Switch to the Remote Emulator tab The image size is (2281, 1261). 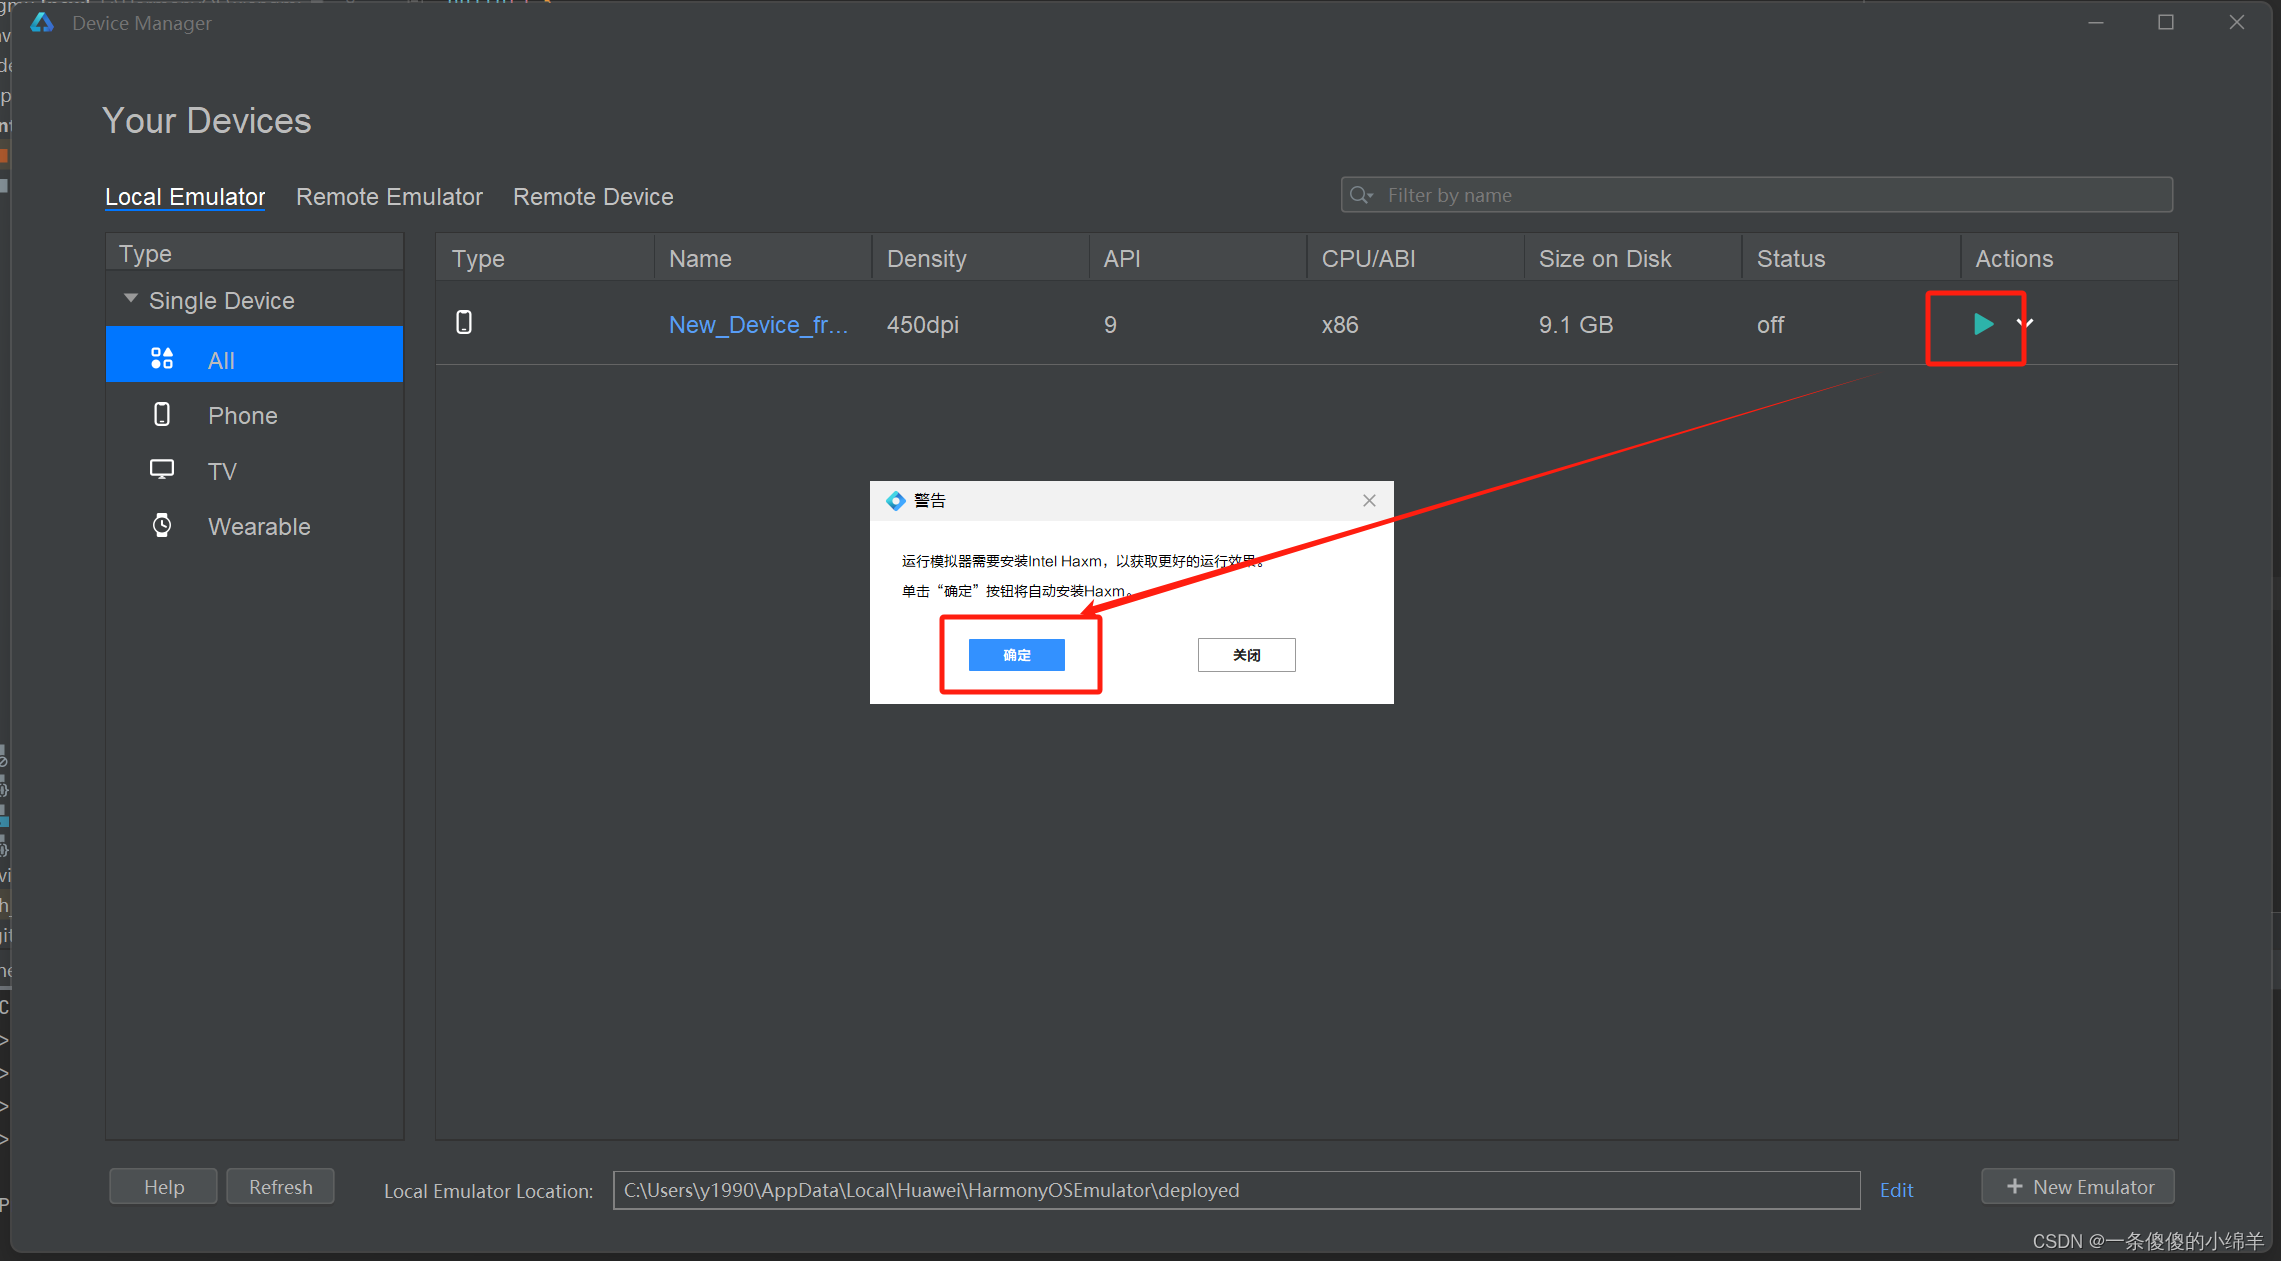(389, 197)
